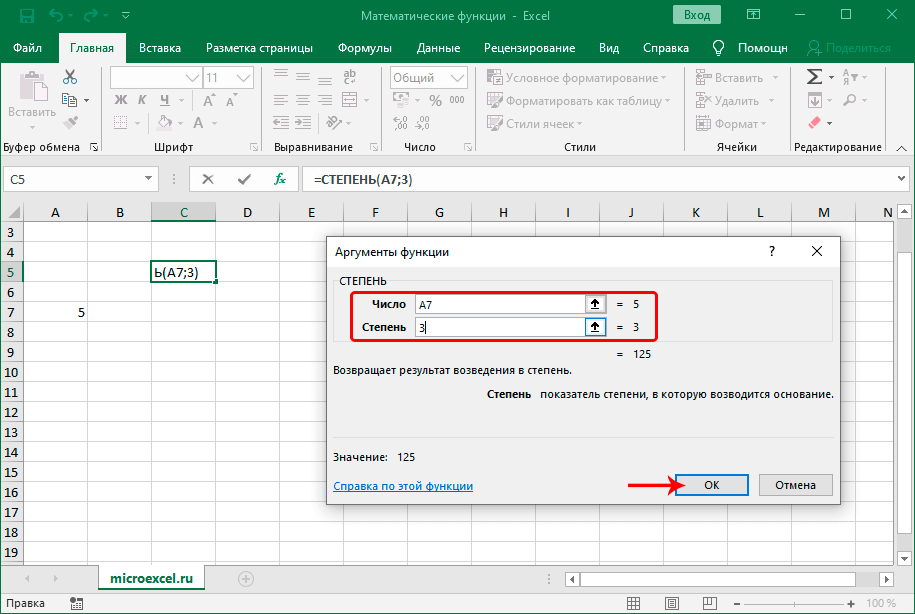
Task: Click in the Число input field
Action: pos(498,304)
